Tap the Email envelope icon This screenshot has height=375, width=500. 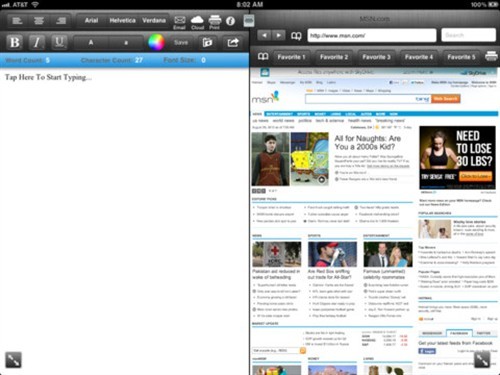click(179, 22)
